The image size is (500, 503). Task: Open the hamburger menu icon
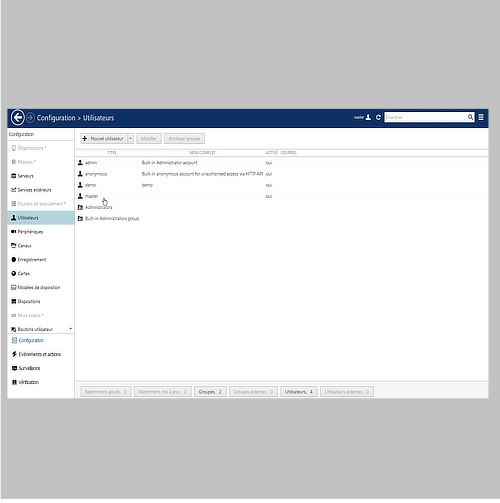tap(481, 117)
